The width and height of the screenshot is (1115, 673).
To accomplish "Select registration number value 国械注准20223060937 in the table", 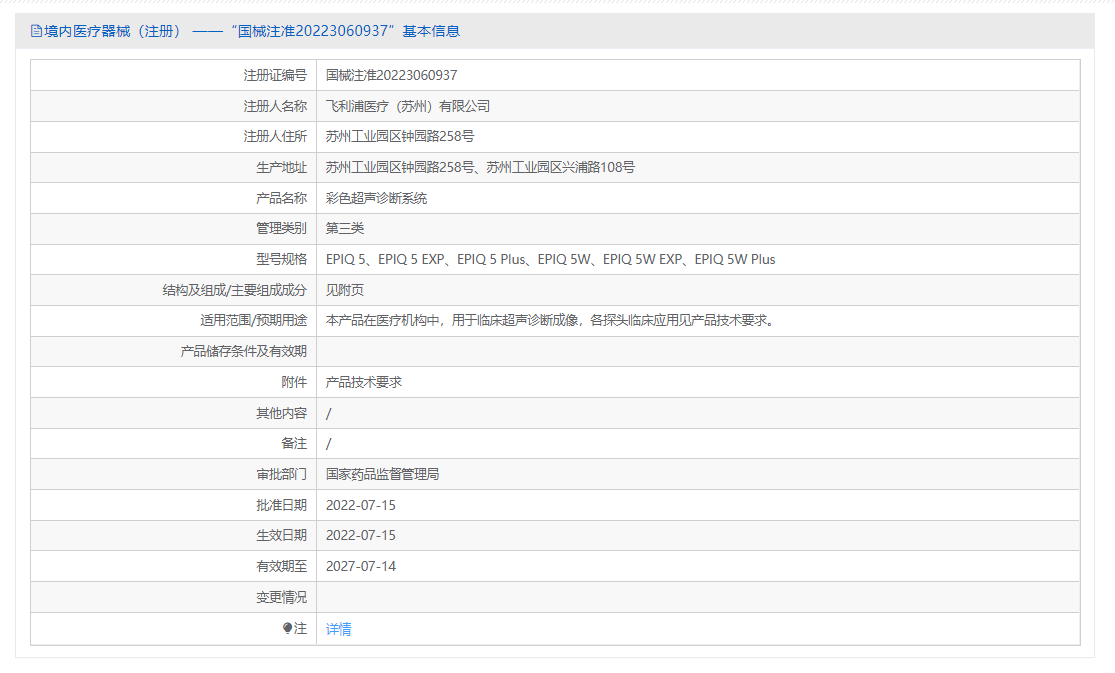I will coord(392,75).
